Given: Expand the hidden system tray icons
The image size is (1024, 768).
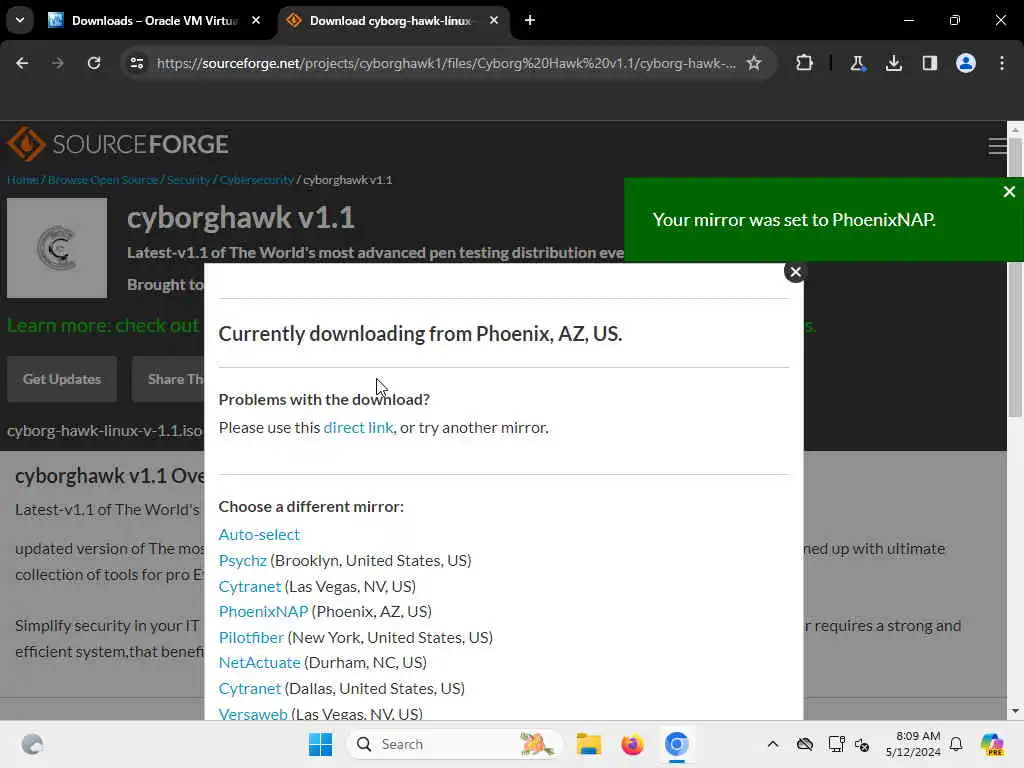Looking at the screenshot, I should 773,744.
